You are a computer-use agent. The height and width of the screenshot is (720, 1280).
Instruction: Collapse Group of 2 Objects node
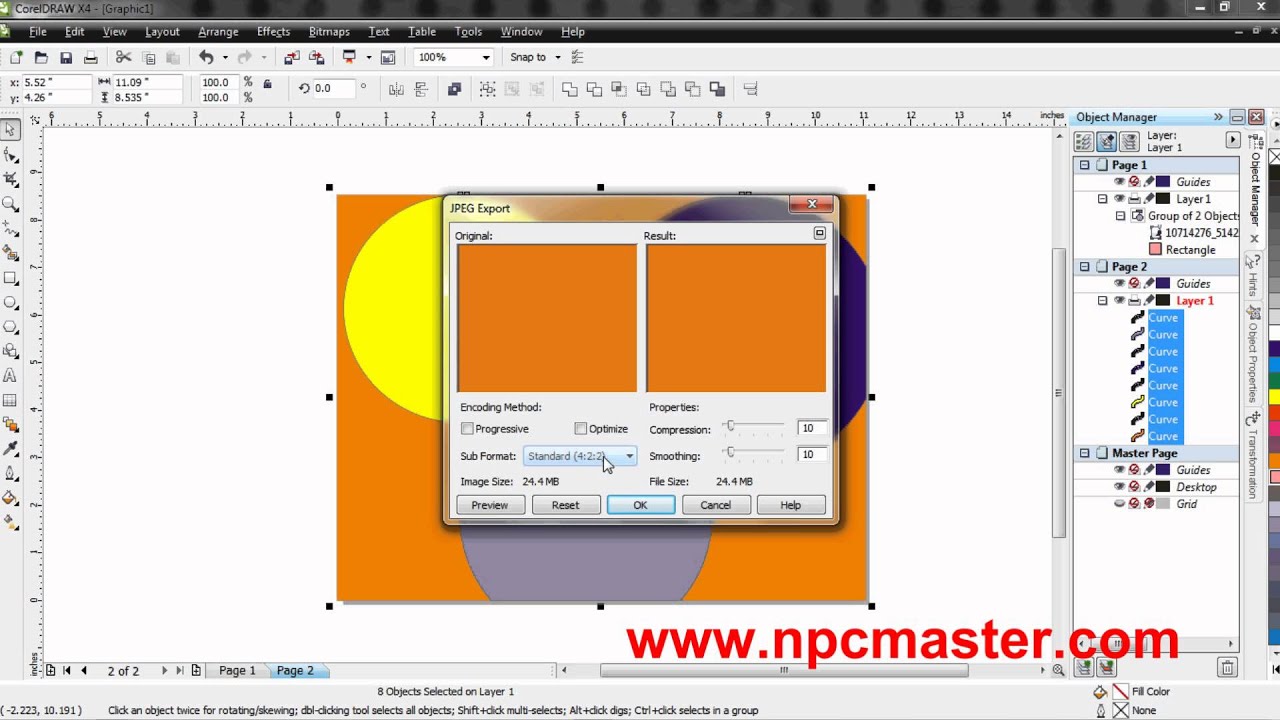tap(1120, 216)
